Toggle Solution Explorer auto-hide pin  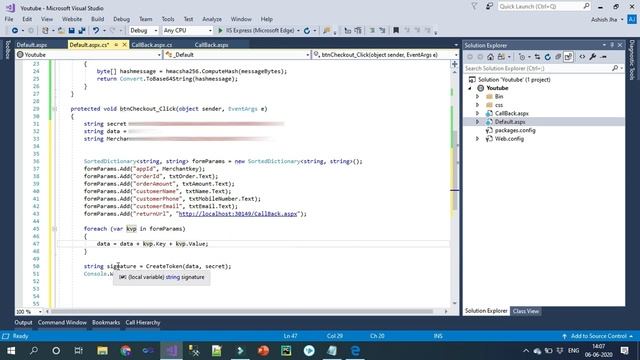[x=612, y=45]
